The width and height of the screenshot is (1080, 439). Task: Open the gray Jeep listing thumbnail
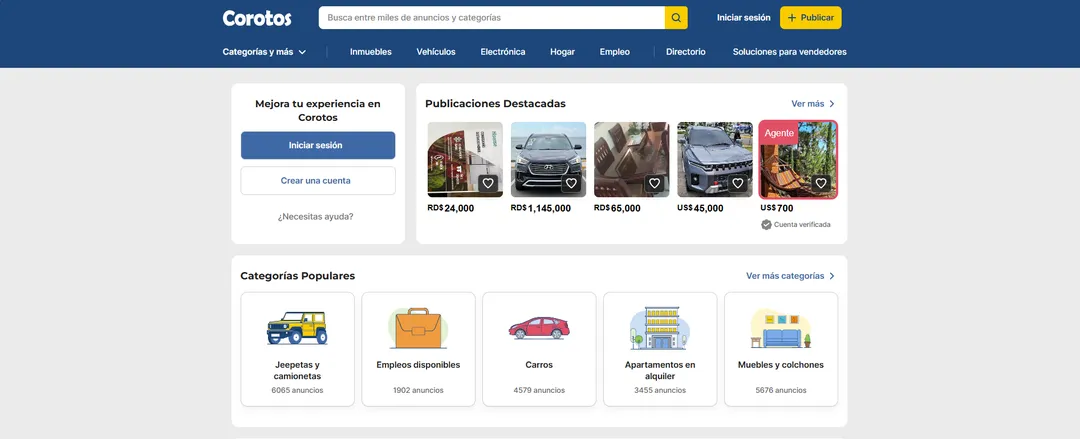pyautogui.click(x=715, y=160)
